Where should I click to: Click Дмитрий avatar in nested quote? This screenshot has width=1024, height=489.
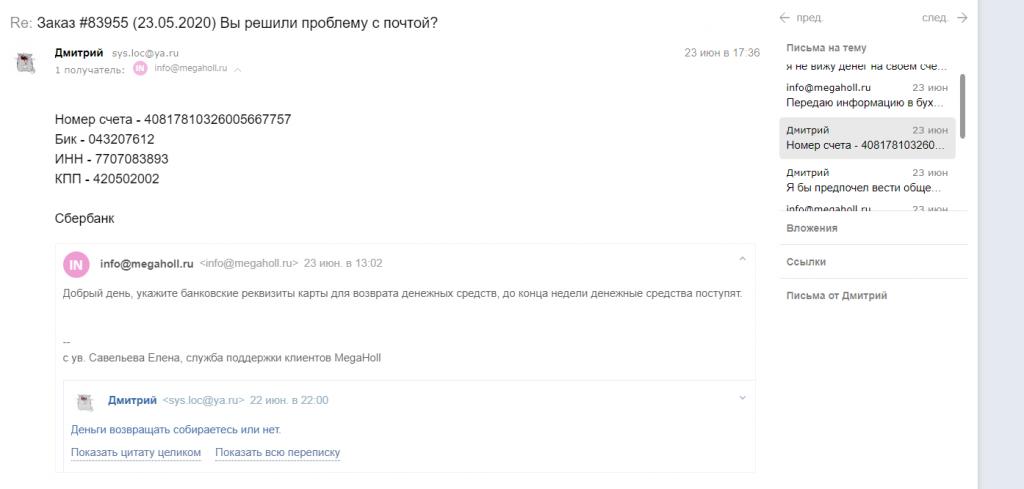pyautogui.click(x=85, y=402)
